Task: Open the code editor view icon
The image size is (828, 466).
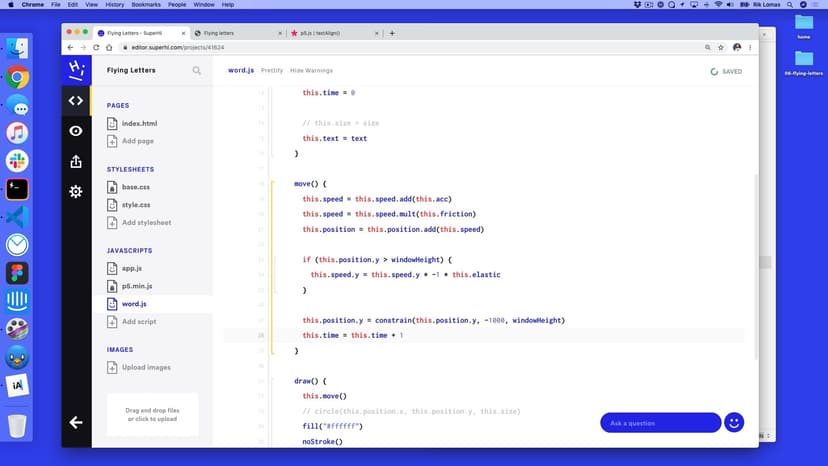Action: 76,100
